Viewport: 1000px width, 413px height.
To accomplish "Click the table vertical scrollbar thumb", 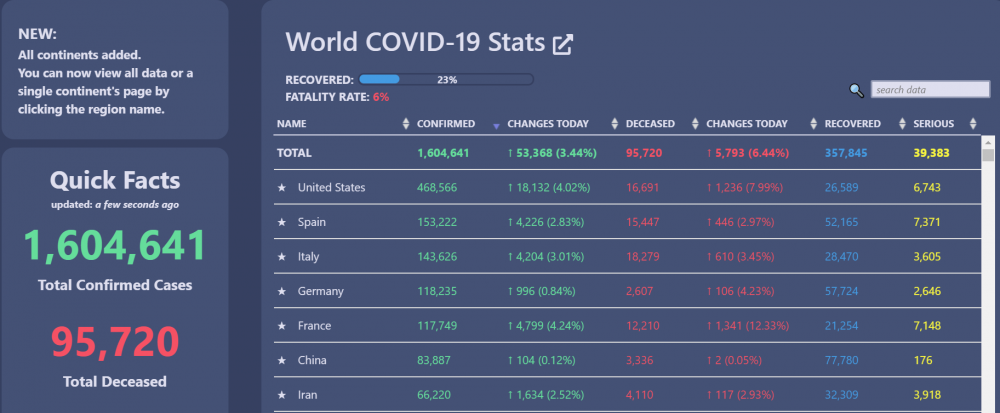I will pyautogui.click(x=988, y=156).
